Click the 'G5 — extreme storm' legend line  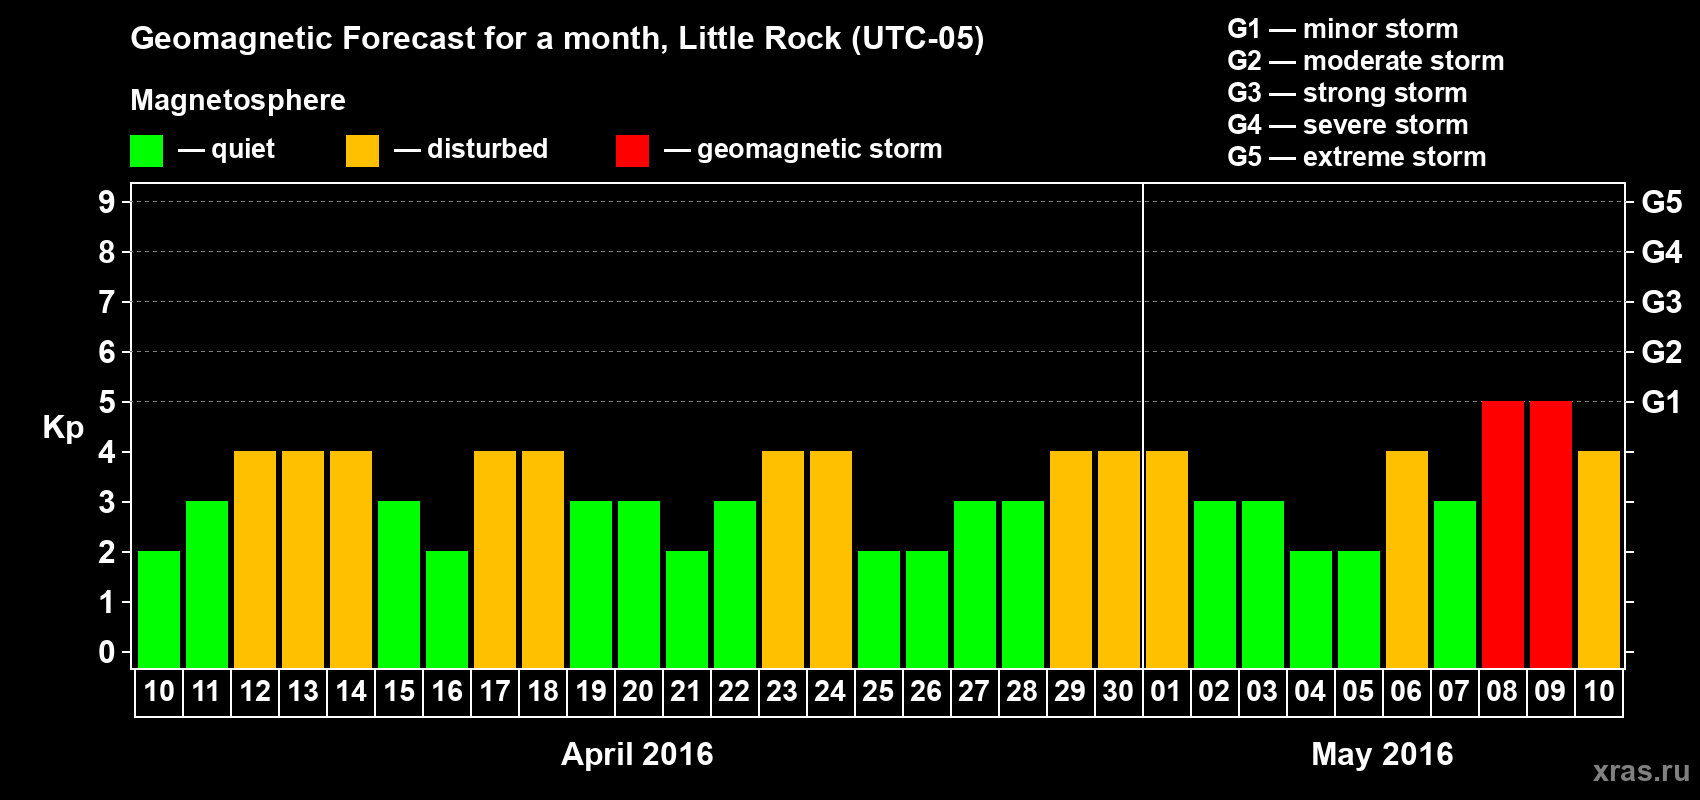1357,156
